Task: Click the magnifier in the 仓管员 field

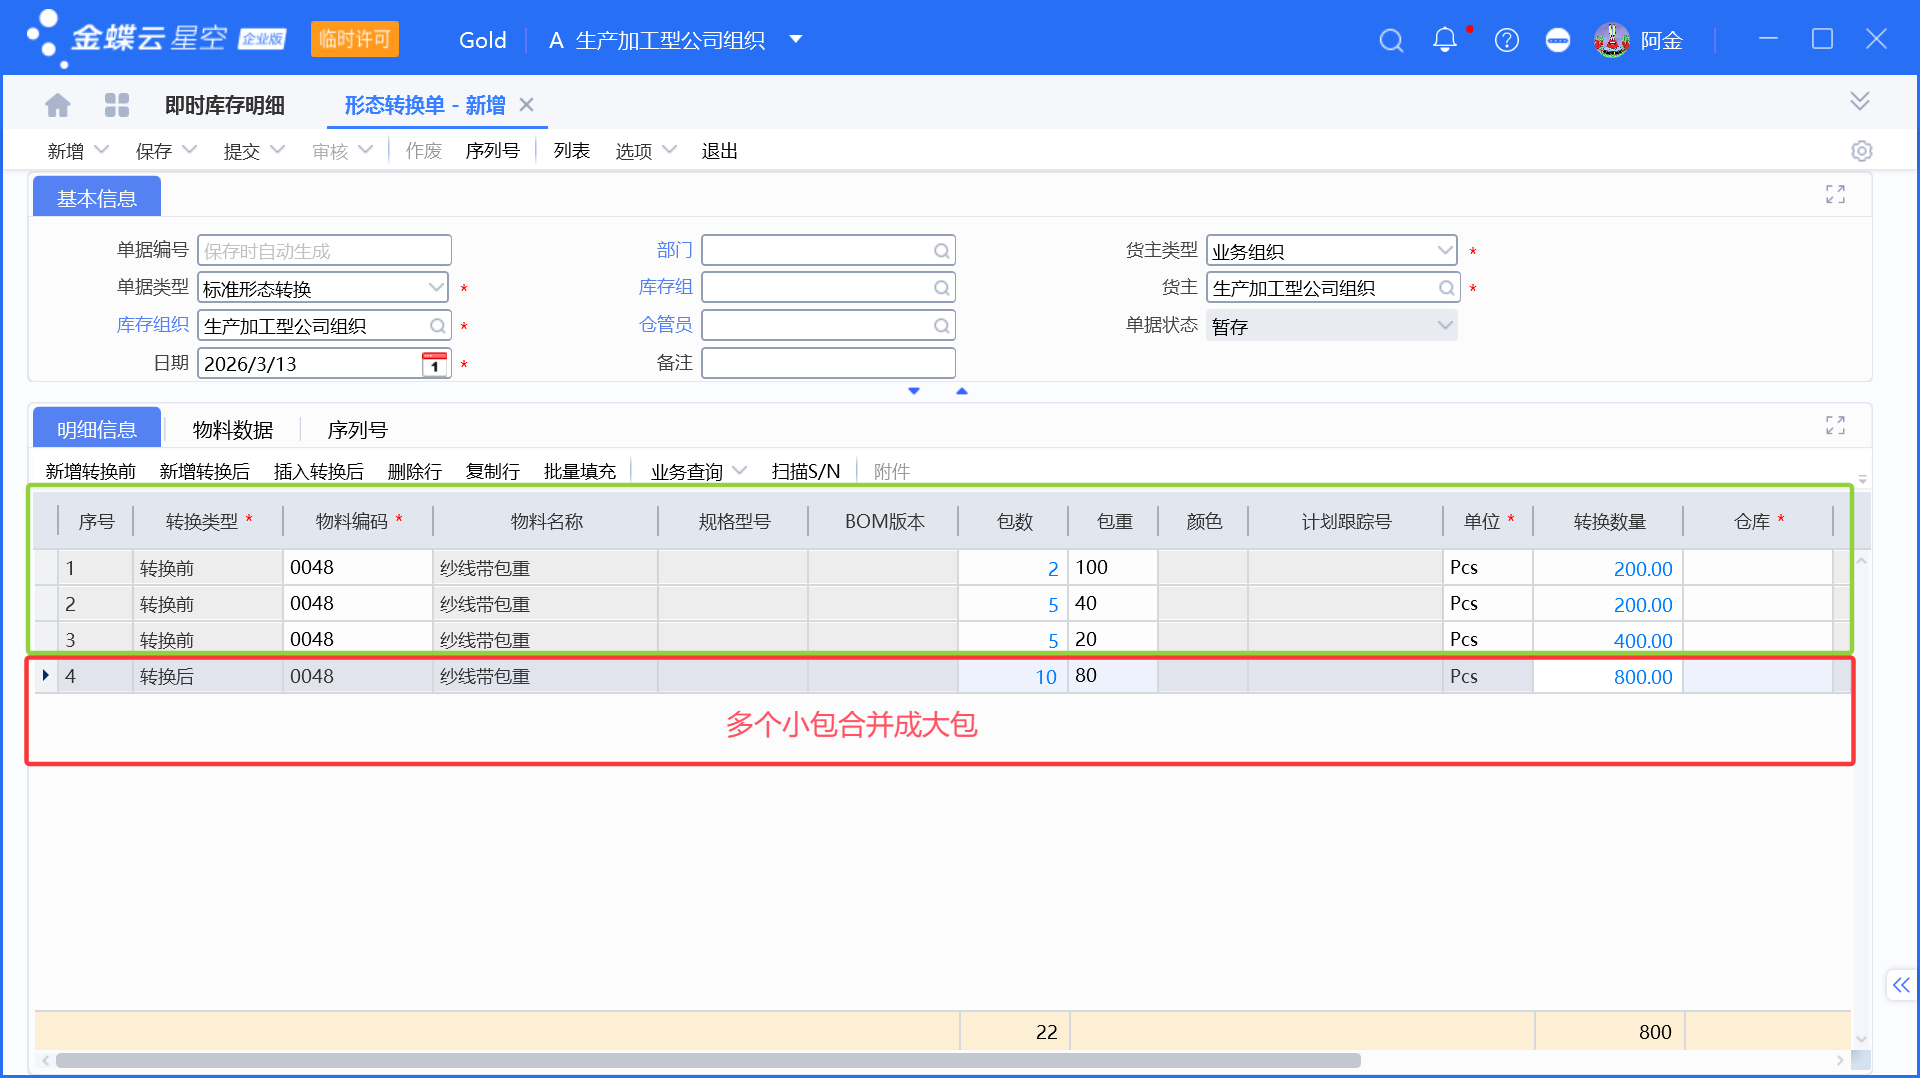Action: point(941,325)
